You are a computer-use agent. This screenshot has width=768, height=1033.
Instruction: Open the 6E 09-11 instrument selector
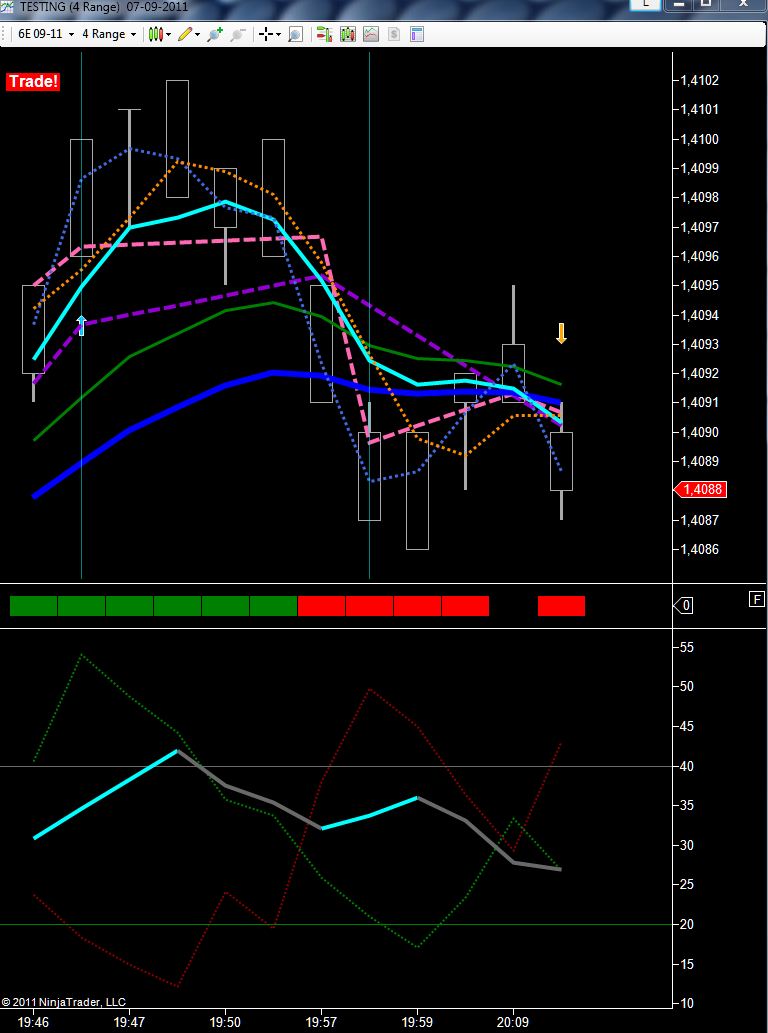(45, 34)
